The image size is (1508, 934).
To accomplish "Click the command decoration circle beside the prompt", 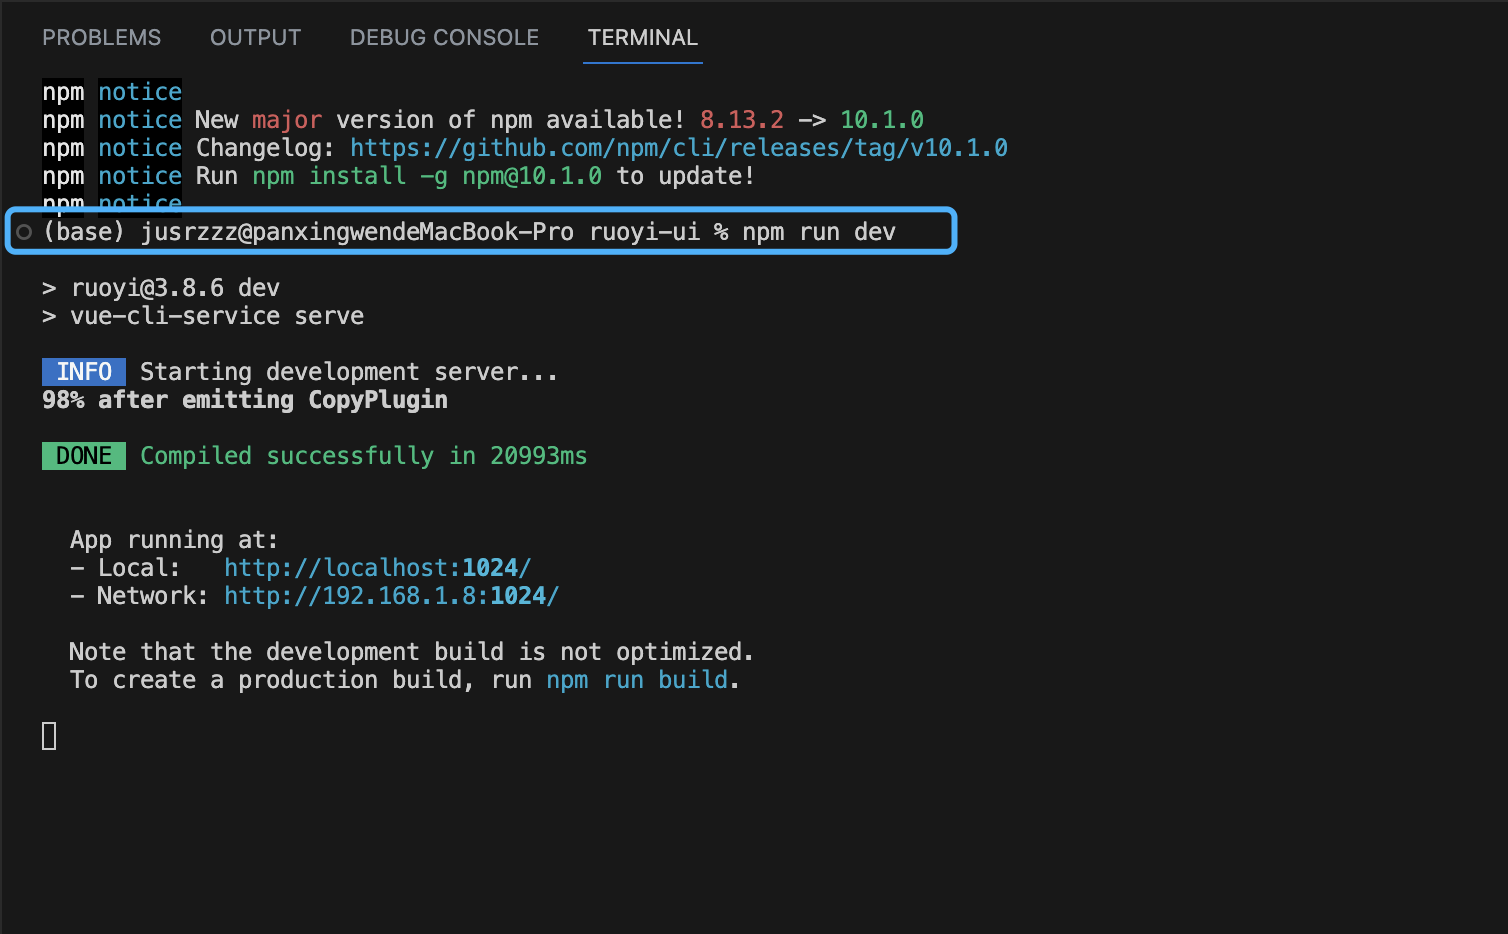I will click(x=24, y=232).
